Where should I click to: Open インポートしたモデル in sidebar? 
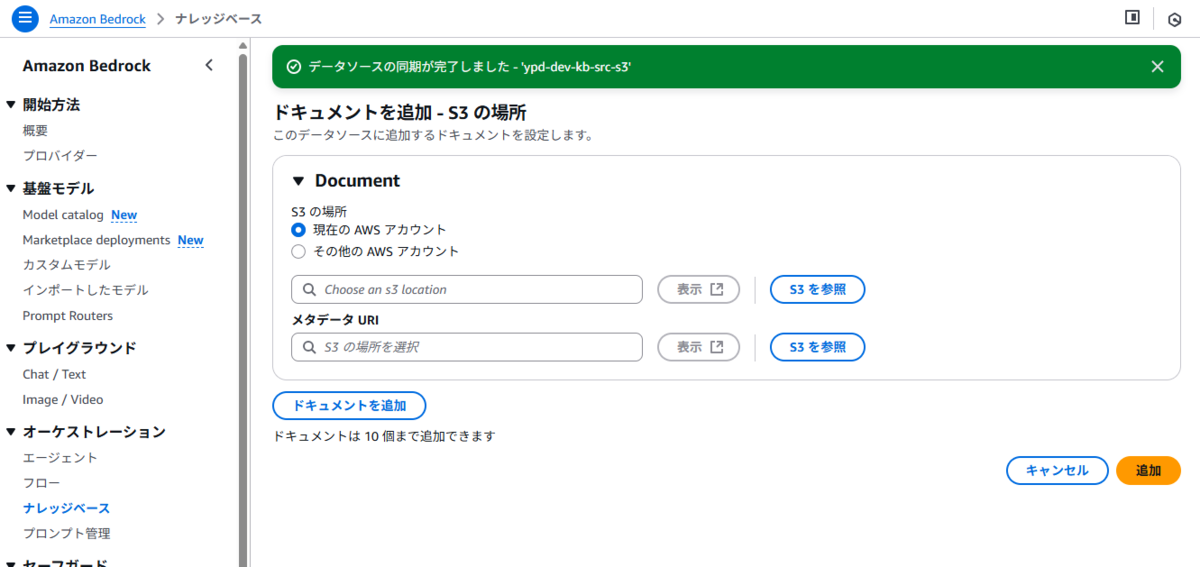85,290
